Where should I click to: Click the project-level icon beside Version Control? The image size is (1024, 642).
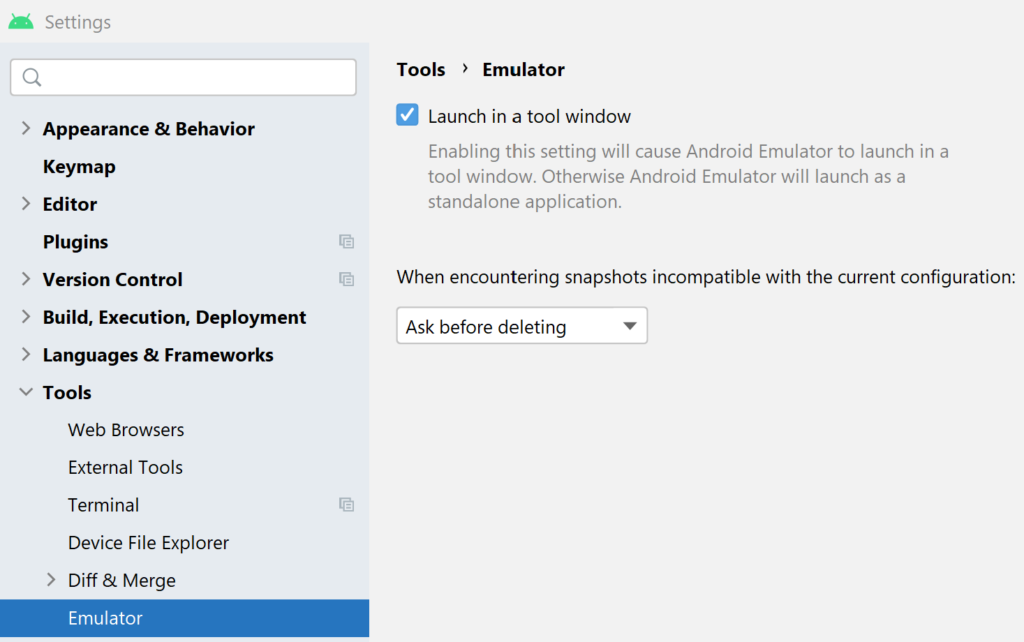[346, 280]
